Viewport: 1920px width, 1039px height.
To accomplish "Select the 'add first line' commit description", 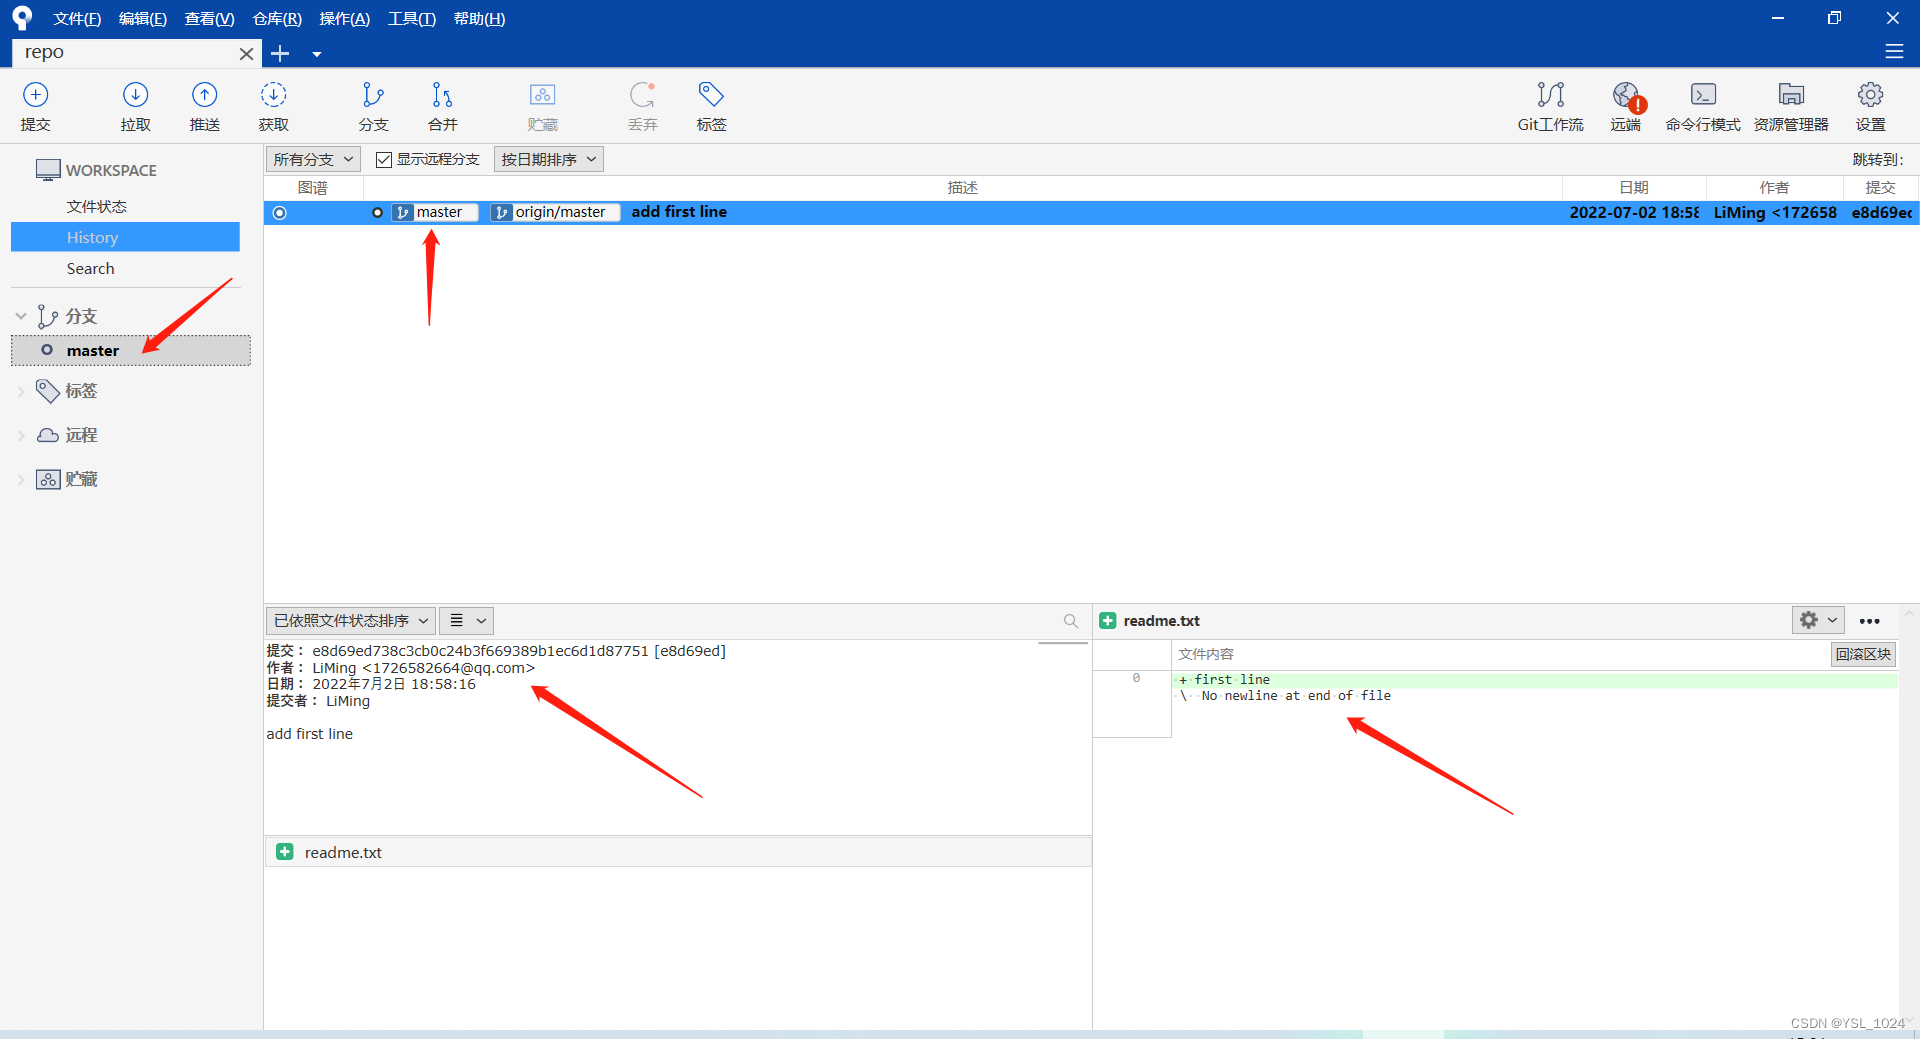I will (x=679, y=212).
